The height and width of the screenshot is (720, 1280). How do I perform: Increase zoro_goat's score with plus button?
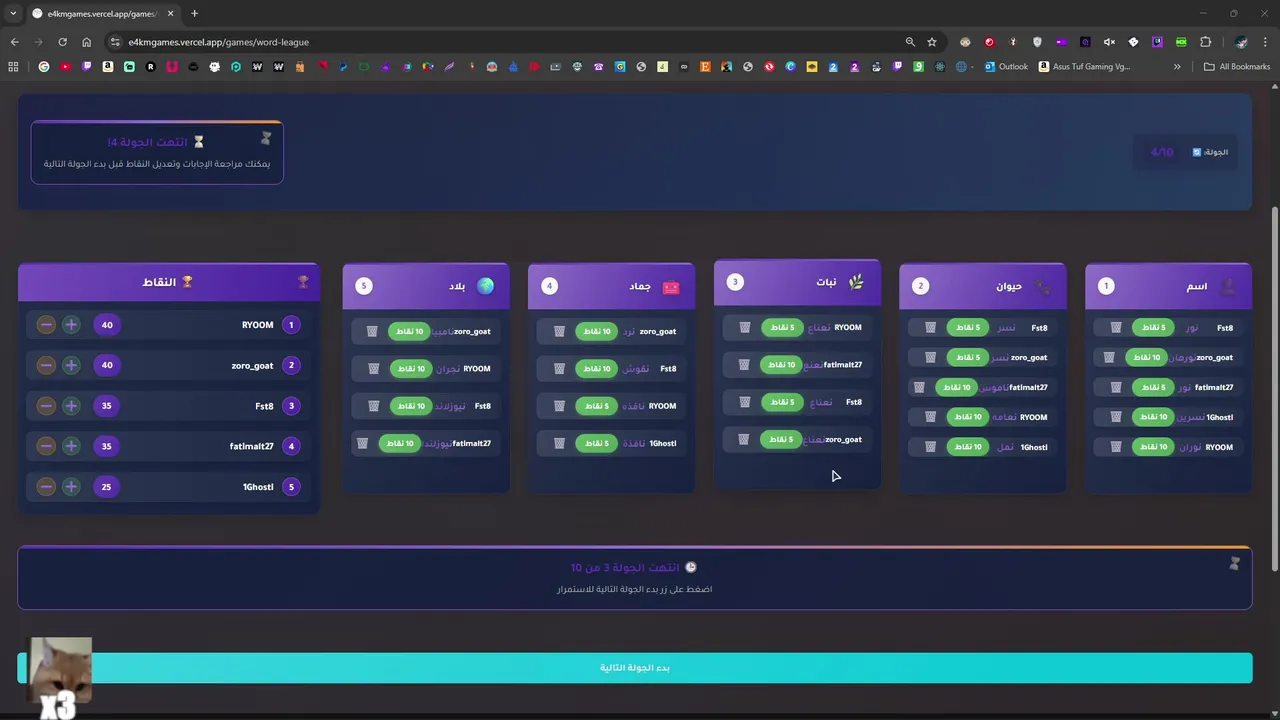click(71, 365)
